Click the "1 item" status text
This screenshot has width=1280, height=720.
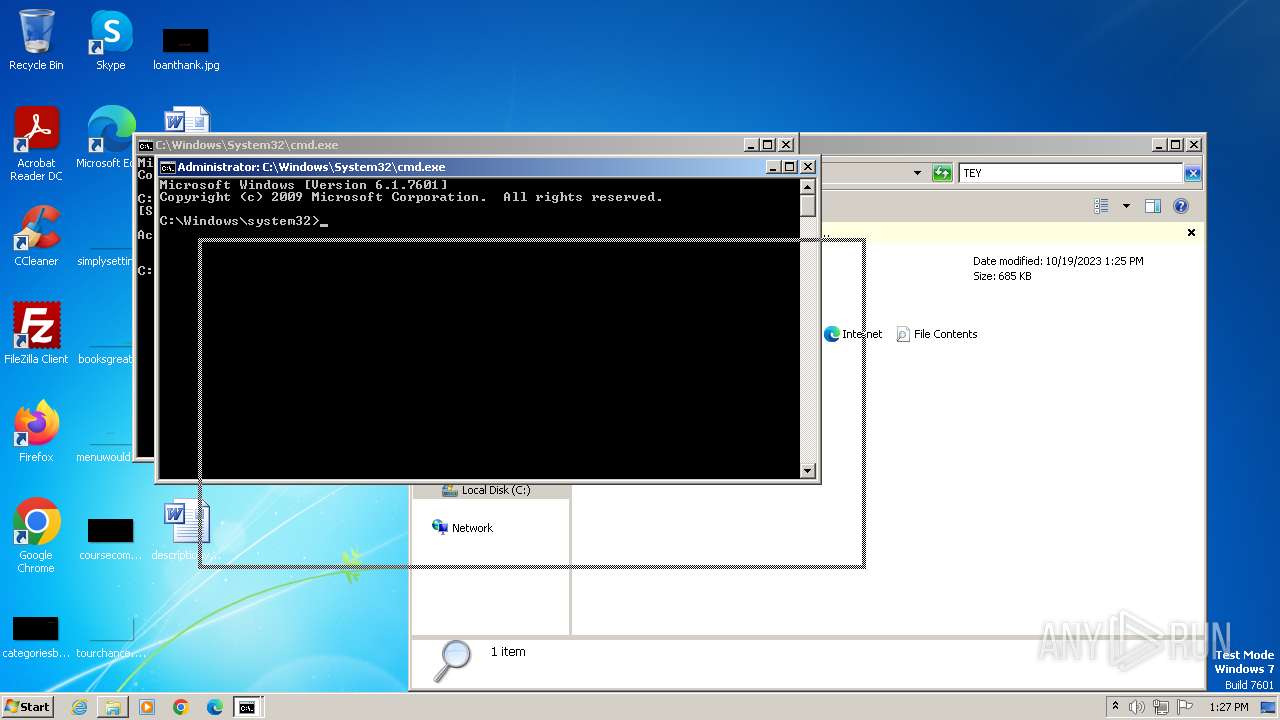(x=508, y=651)
